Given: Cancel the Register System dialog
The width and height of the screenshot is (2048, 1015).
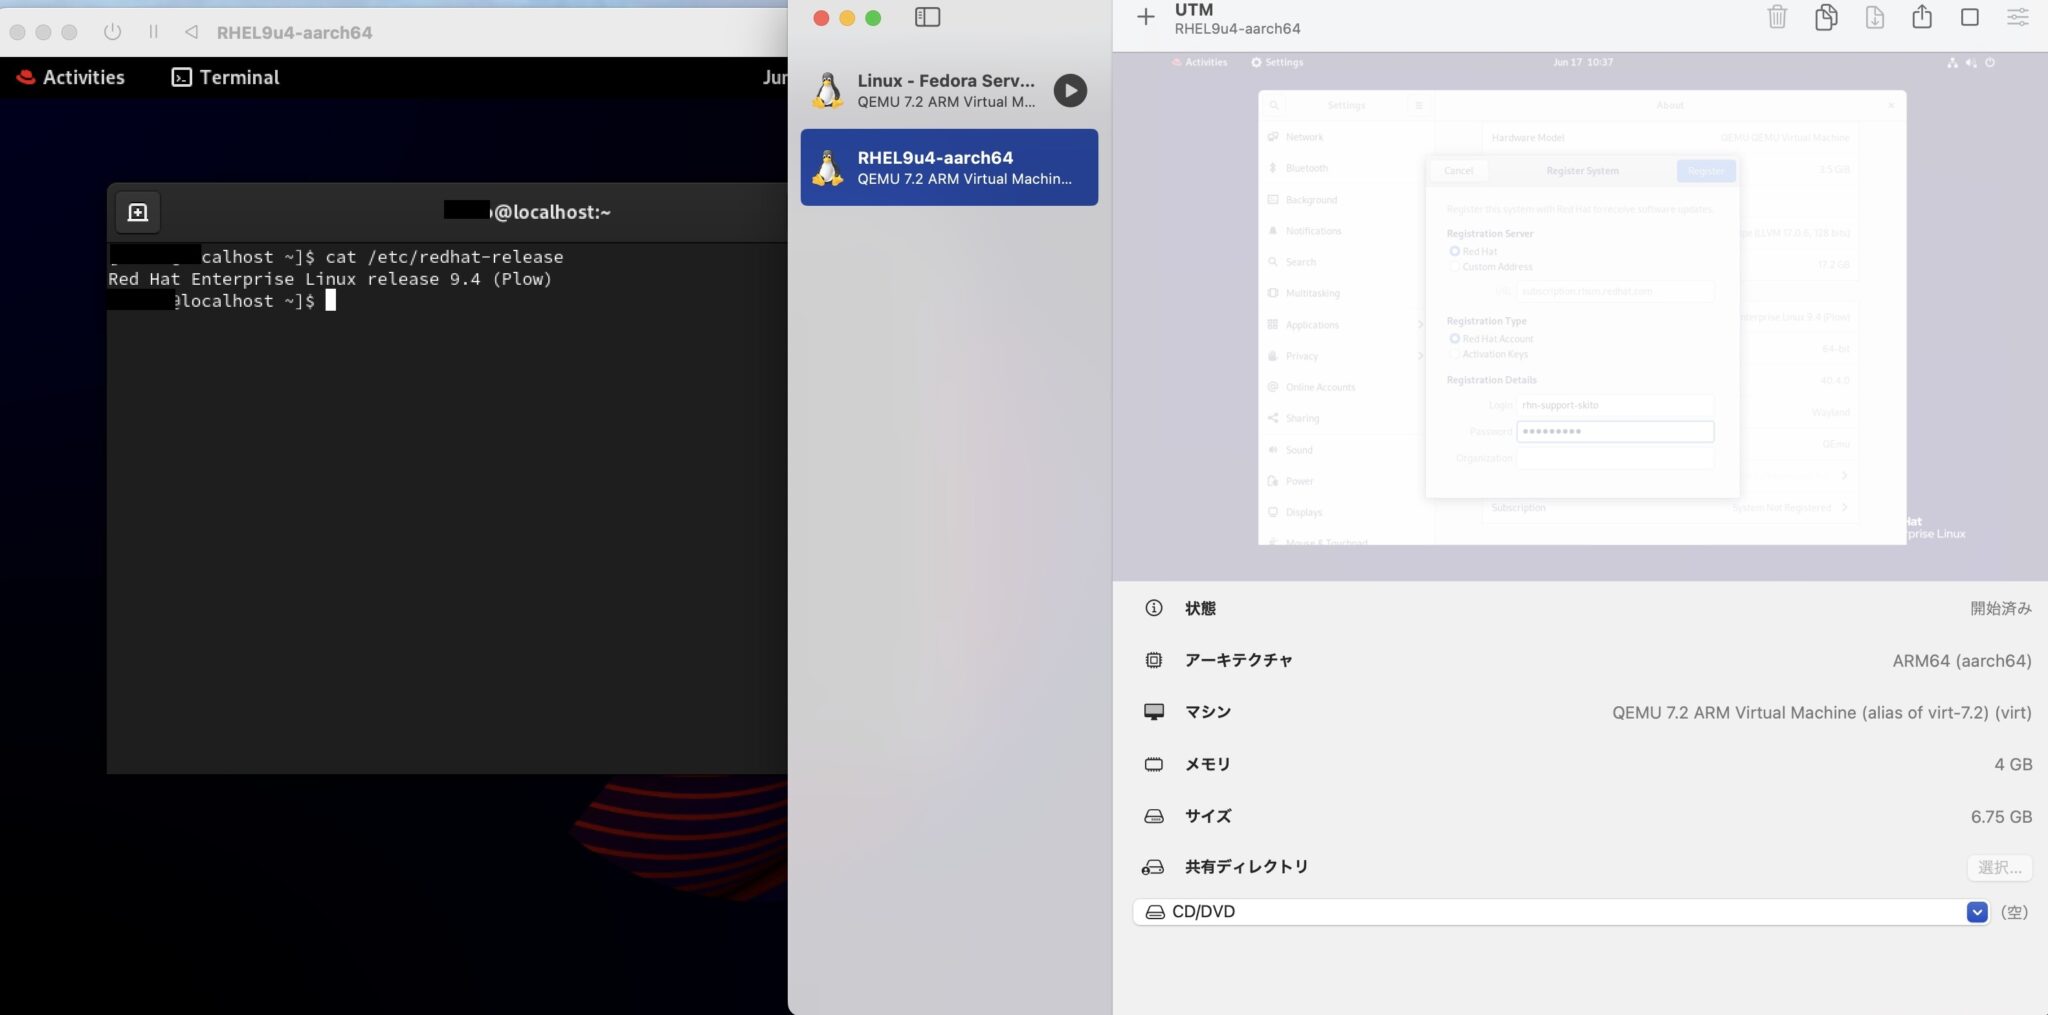Looking at the screenshot, I should [x=1458, y=170].
